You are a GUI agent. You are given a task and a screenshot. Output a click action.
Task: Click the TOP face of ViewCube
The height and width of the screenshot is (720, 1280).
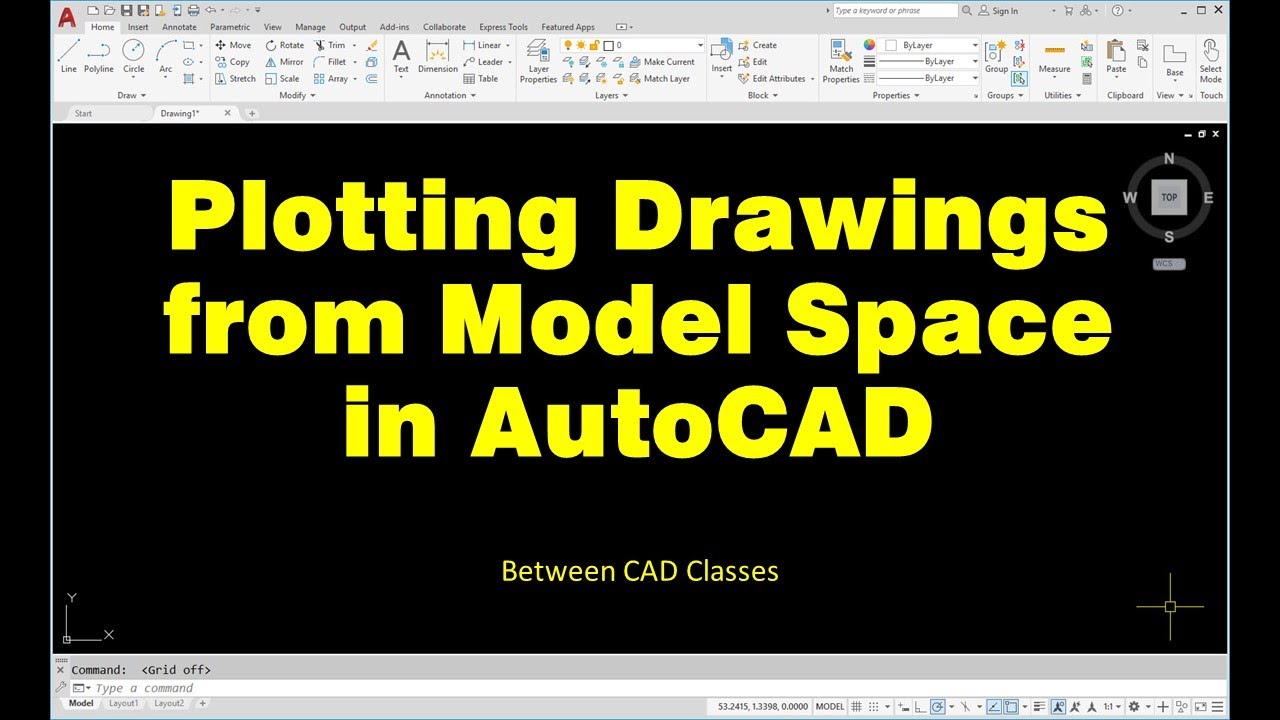pyautogui.click(x=1169, y=197)
